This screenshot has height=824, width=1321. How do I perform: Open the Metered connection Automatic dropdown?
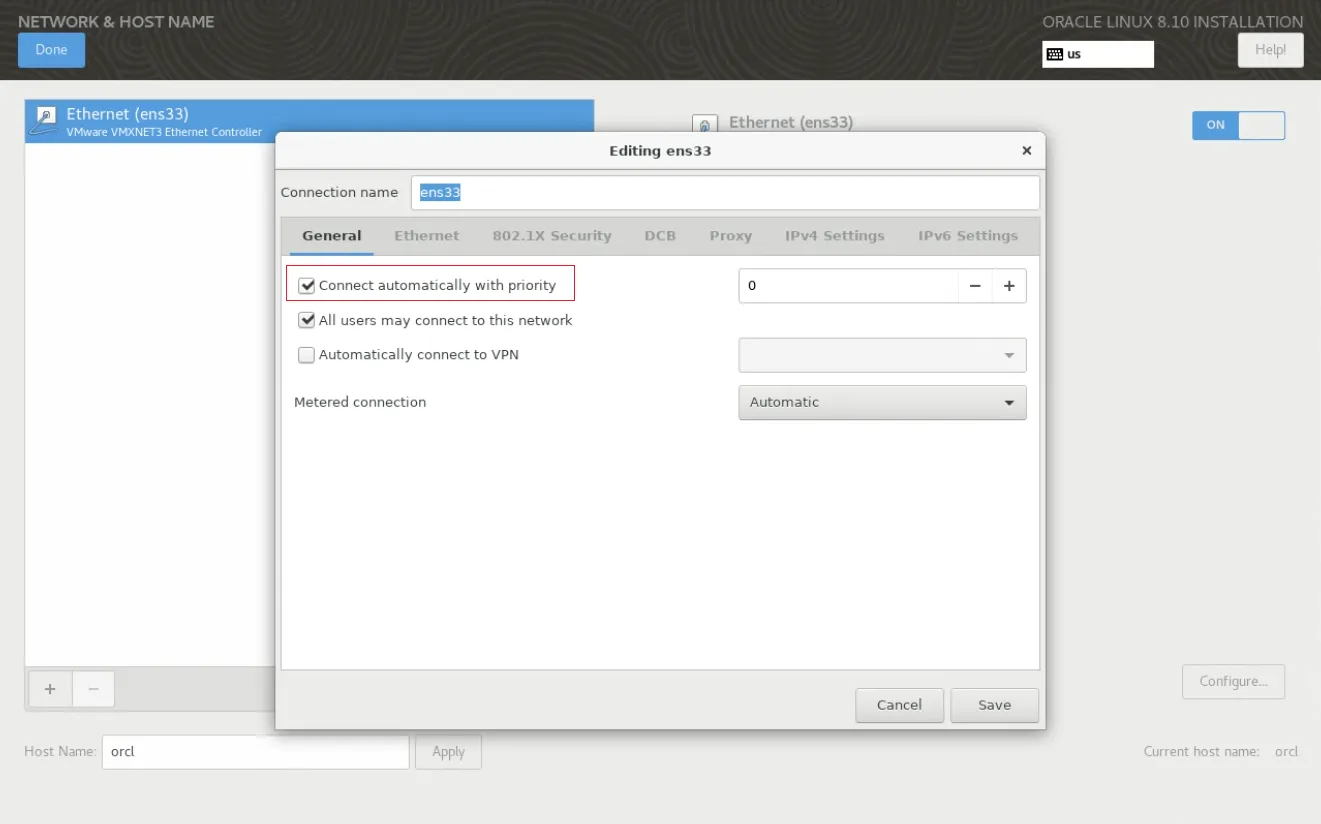tap(881, 403)
